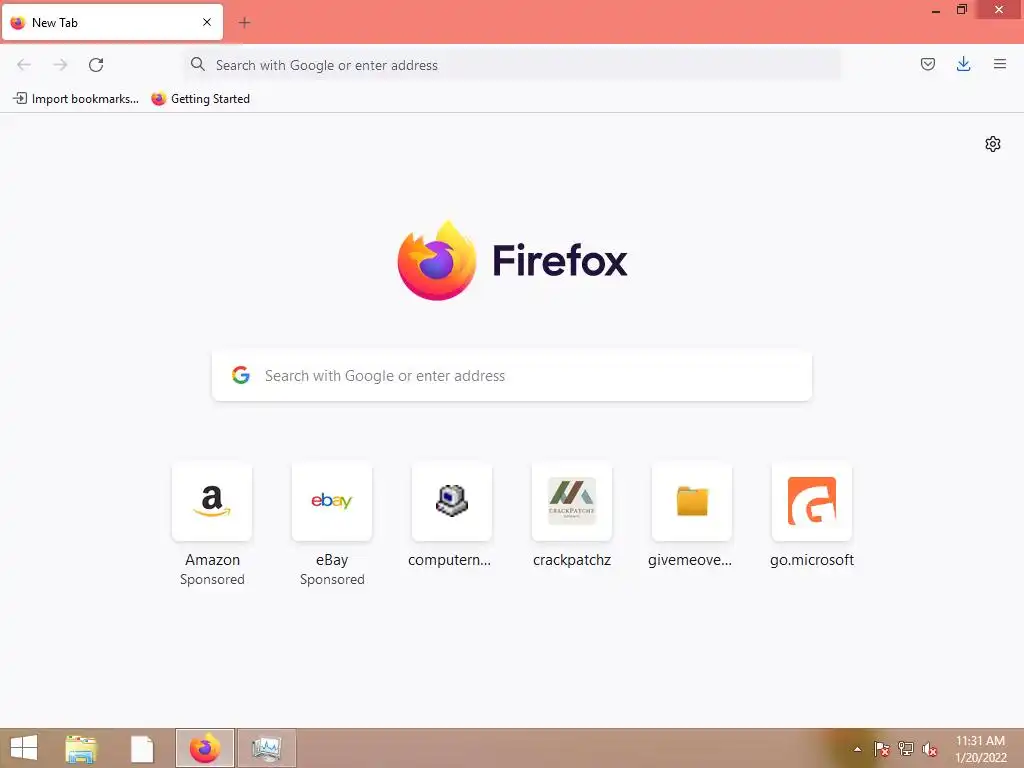Focus the Google search box on page
Viewport: 1024px width, 768px height.
pos(512,376)
